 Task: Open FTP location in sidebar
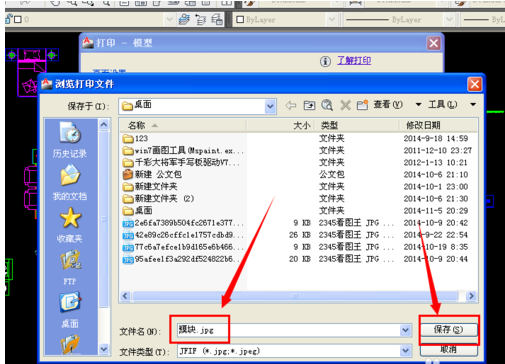(70, 268)
